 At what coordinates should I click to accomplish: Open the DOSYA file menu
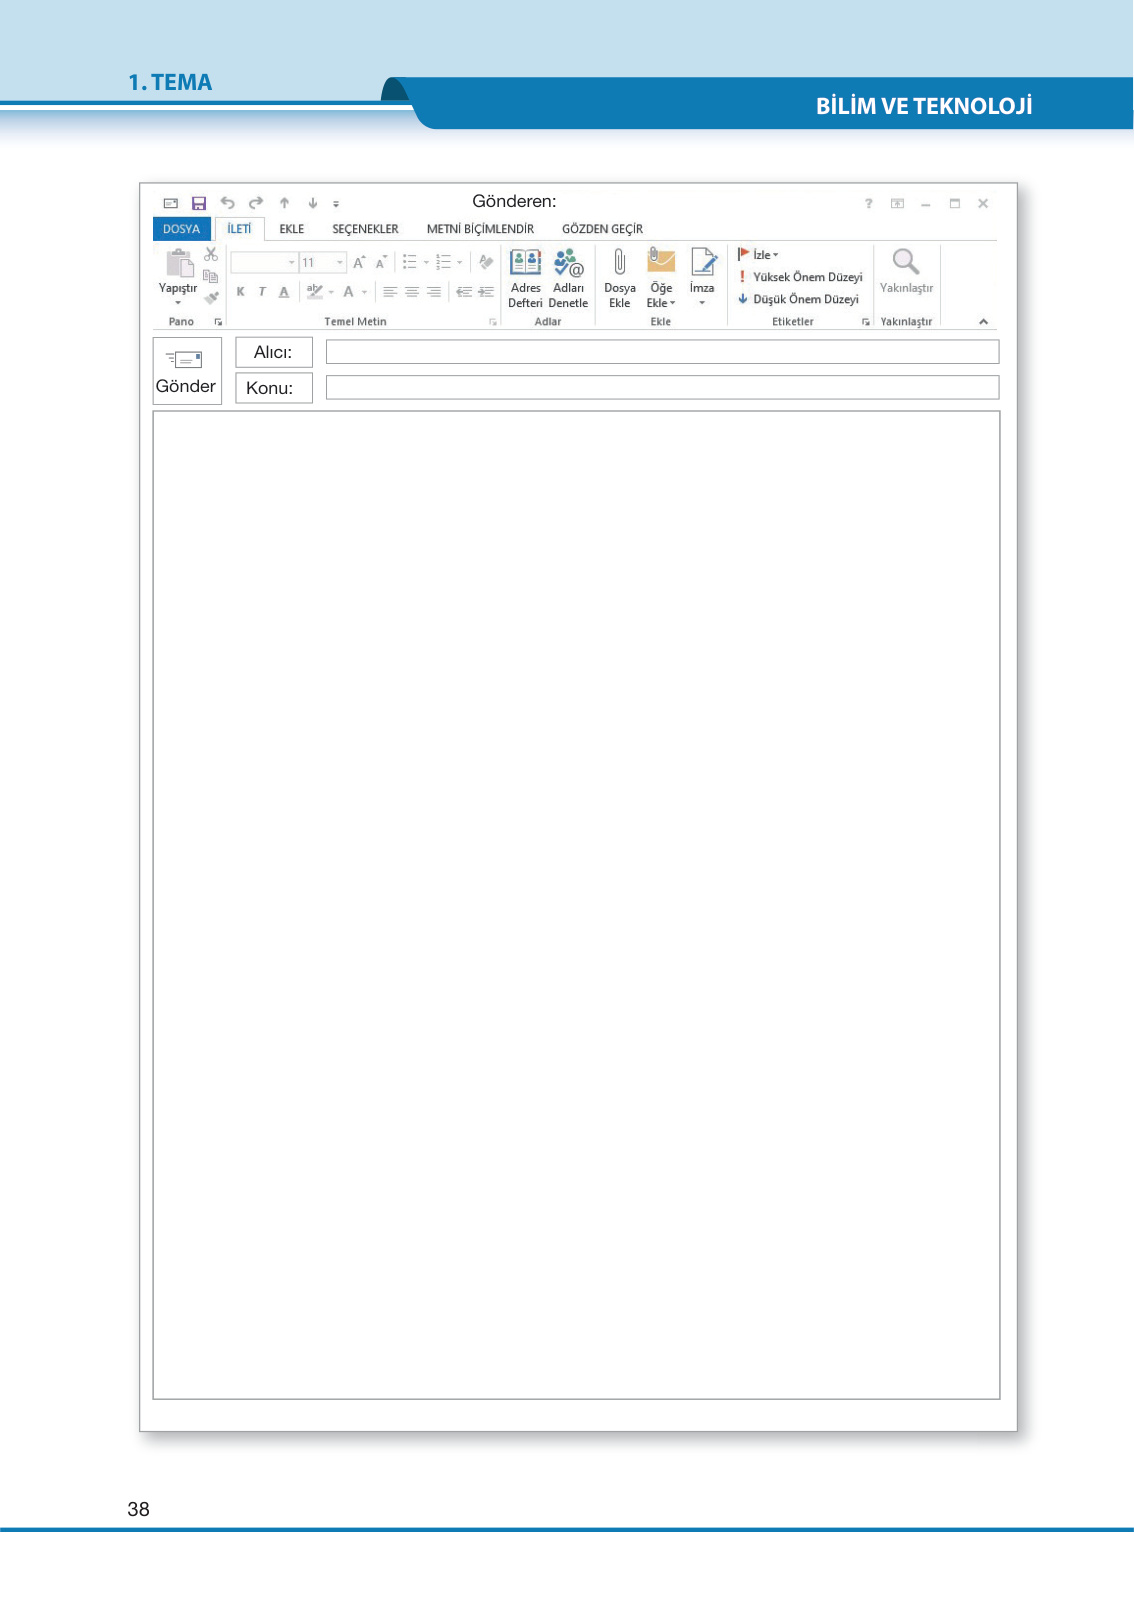coord(181,229)
